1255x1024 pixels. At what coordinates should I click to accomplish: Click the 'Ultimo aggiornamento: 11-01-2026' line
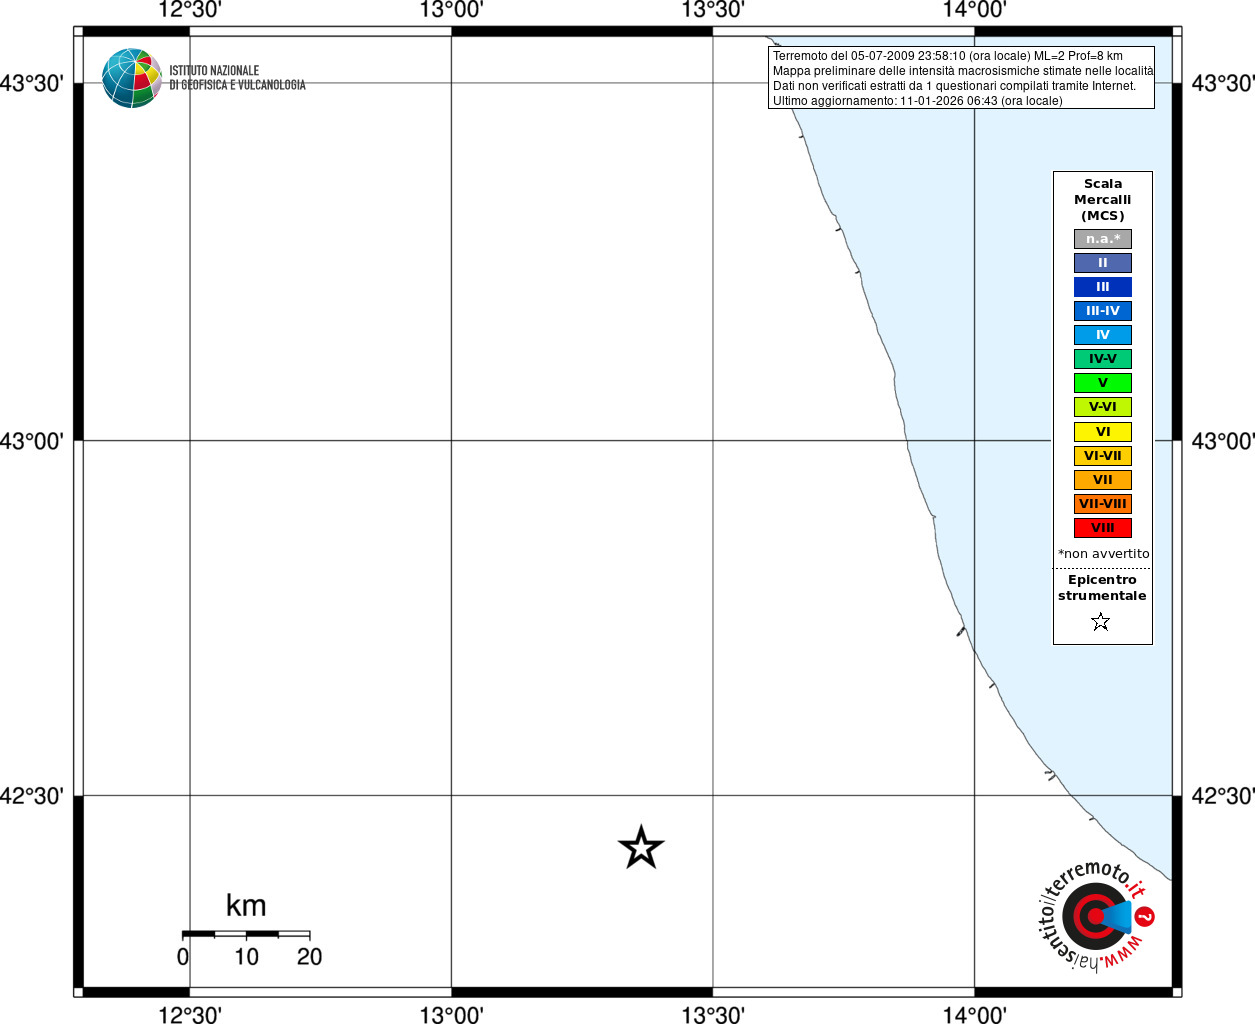918,101
